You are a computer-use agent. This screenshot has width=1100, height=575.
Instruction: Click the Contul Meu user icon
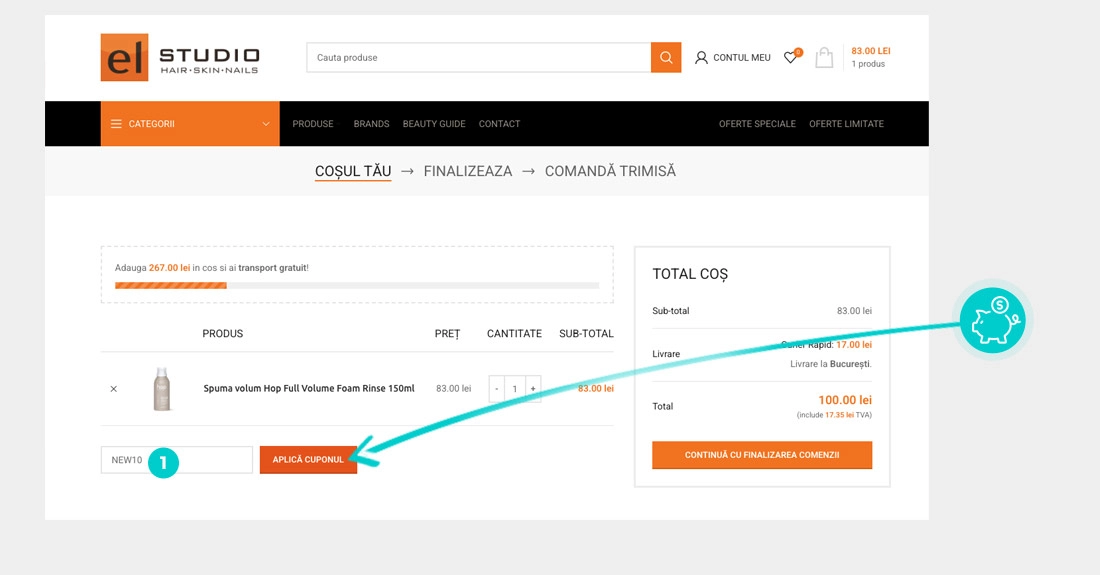pos(701,58)
